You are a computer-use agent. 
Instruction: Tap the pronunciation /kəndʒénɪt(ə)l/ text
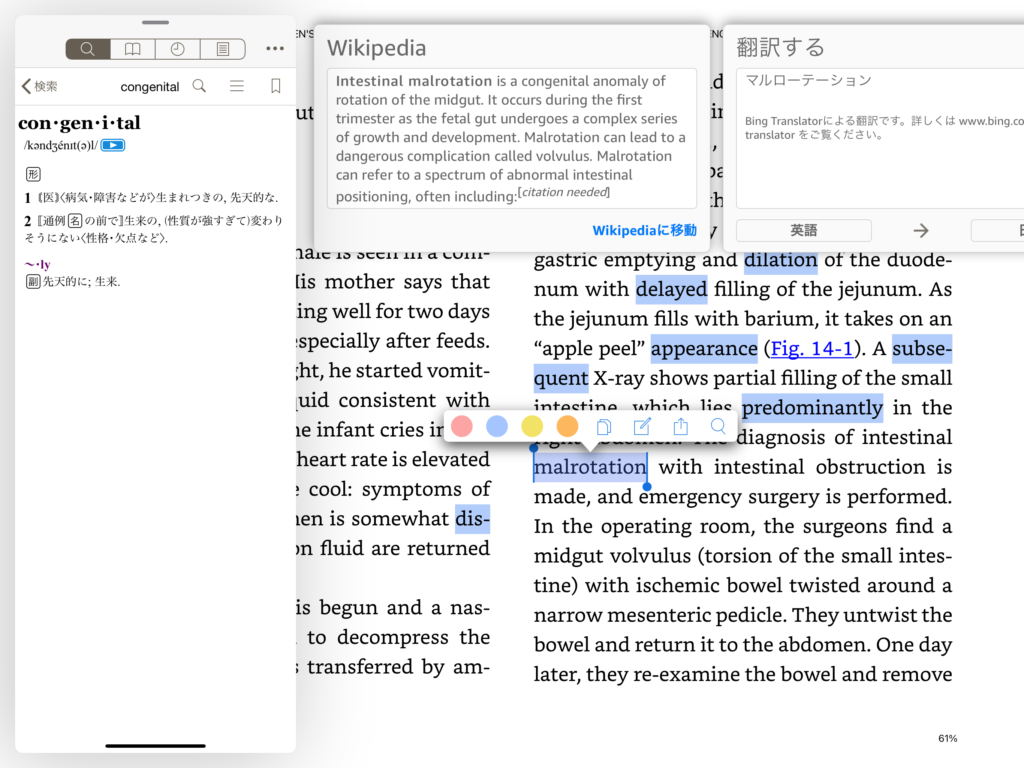click(x=61, y=145)
